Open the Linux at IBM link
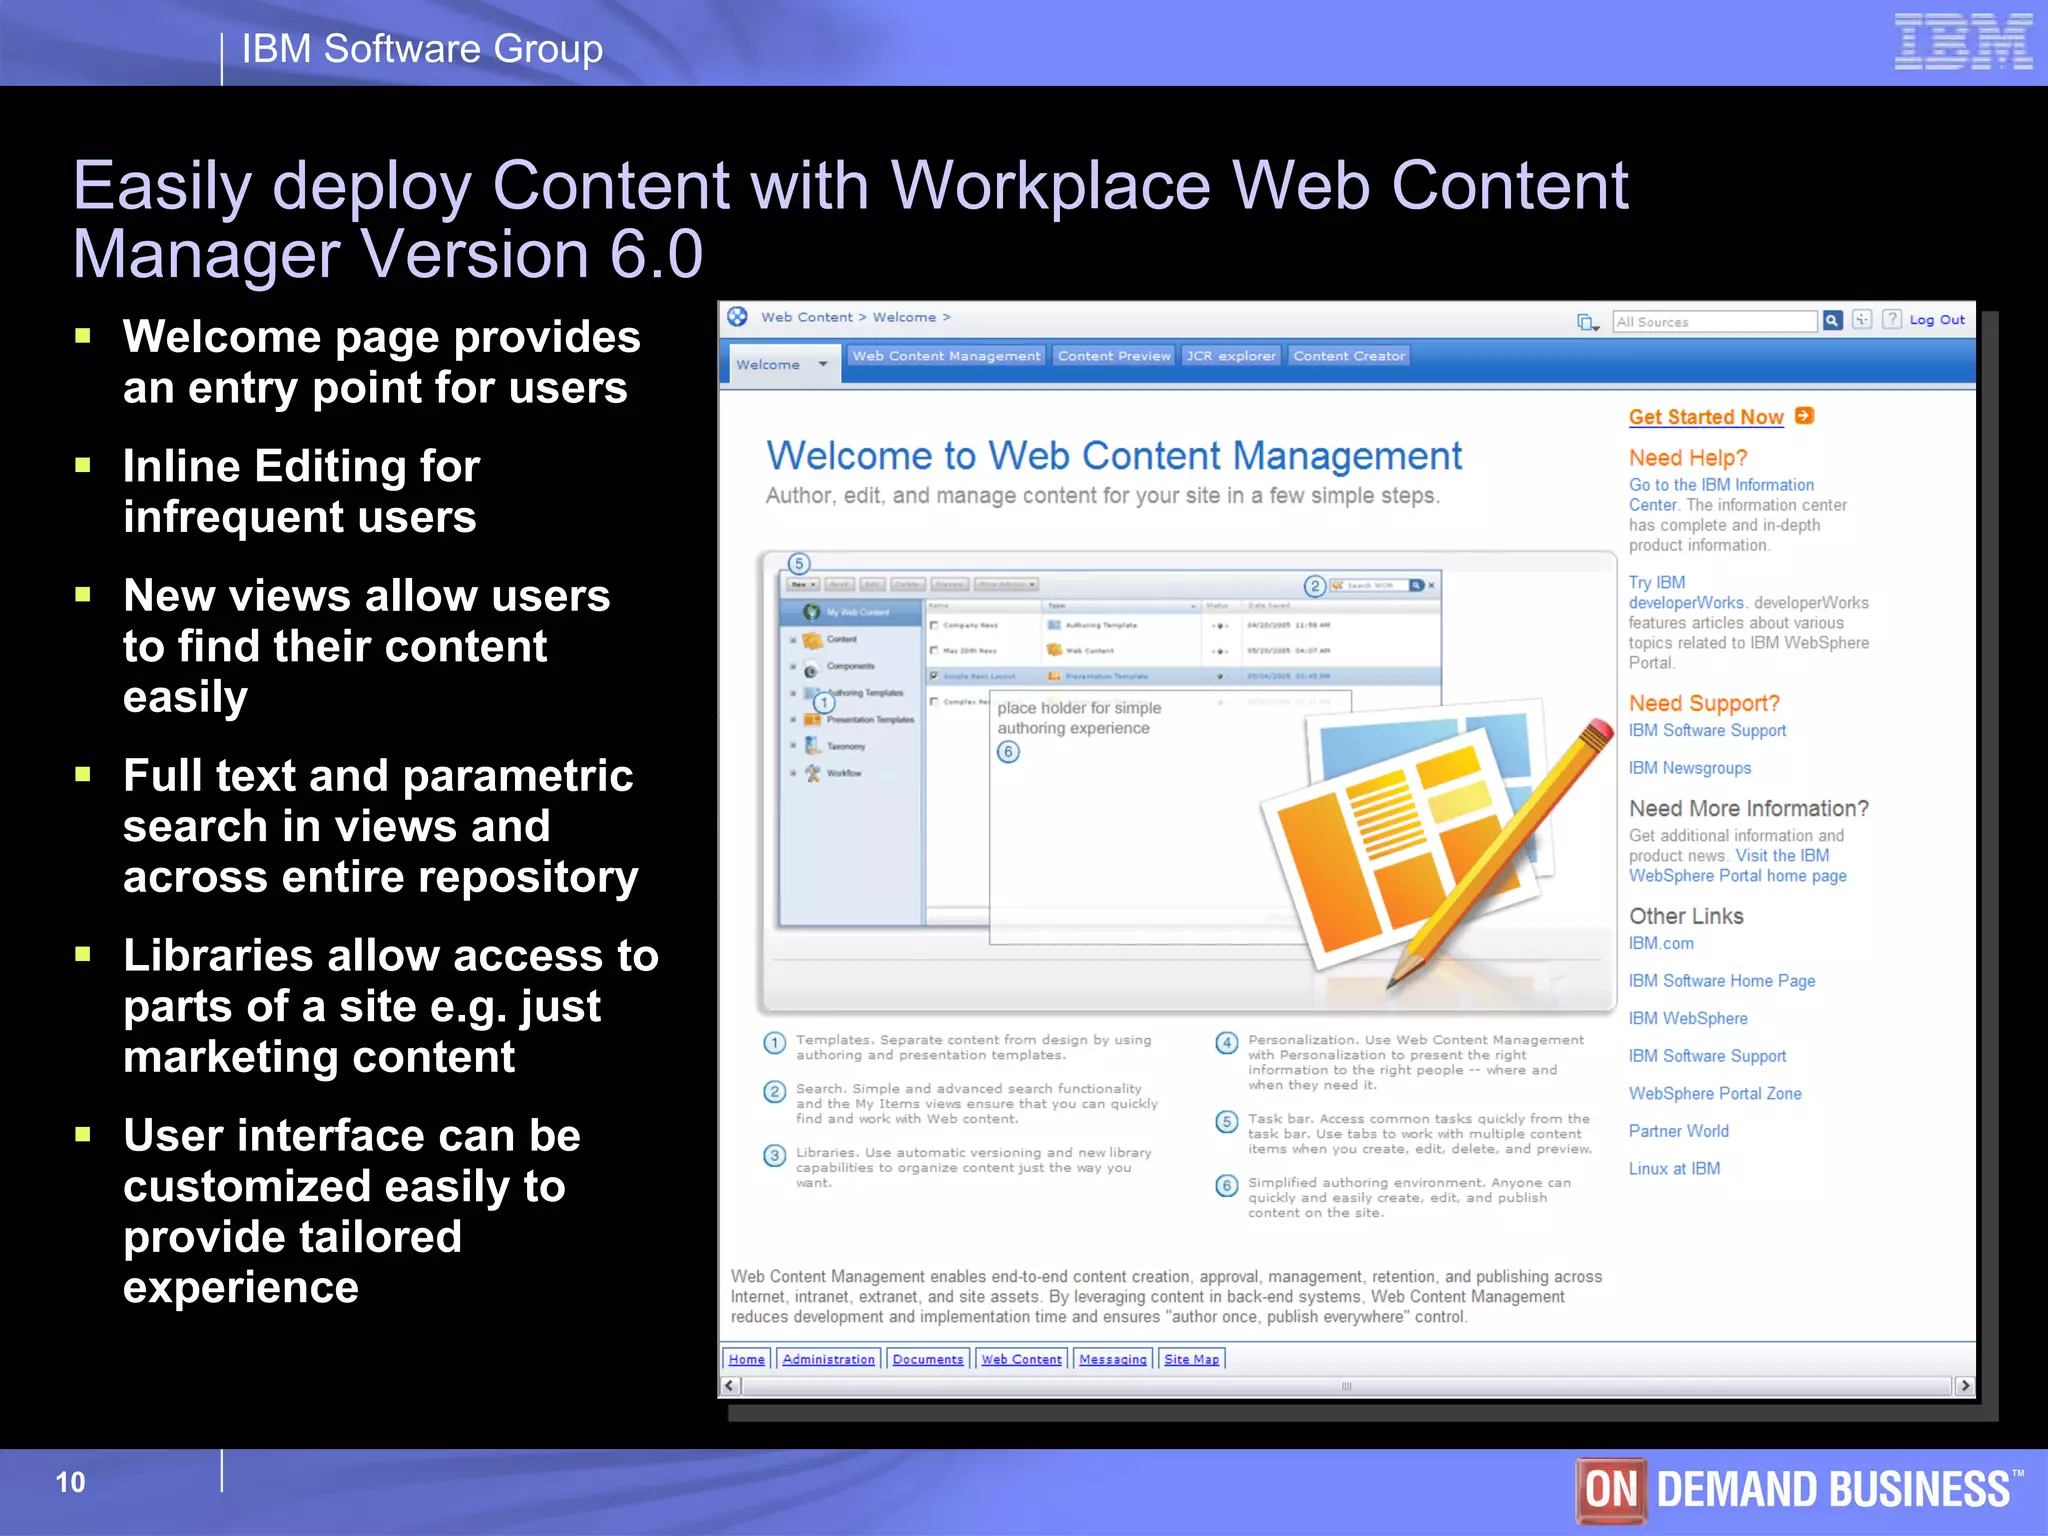The width and height of the screenshot is (2048, 1536). (x=1675, y=1169)
